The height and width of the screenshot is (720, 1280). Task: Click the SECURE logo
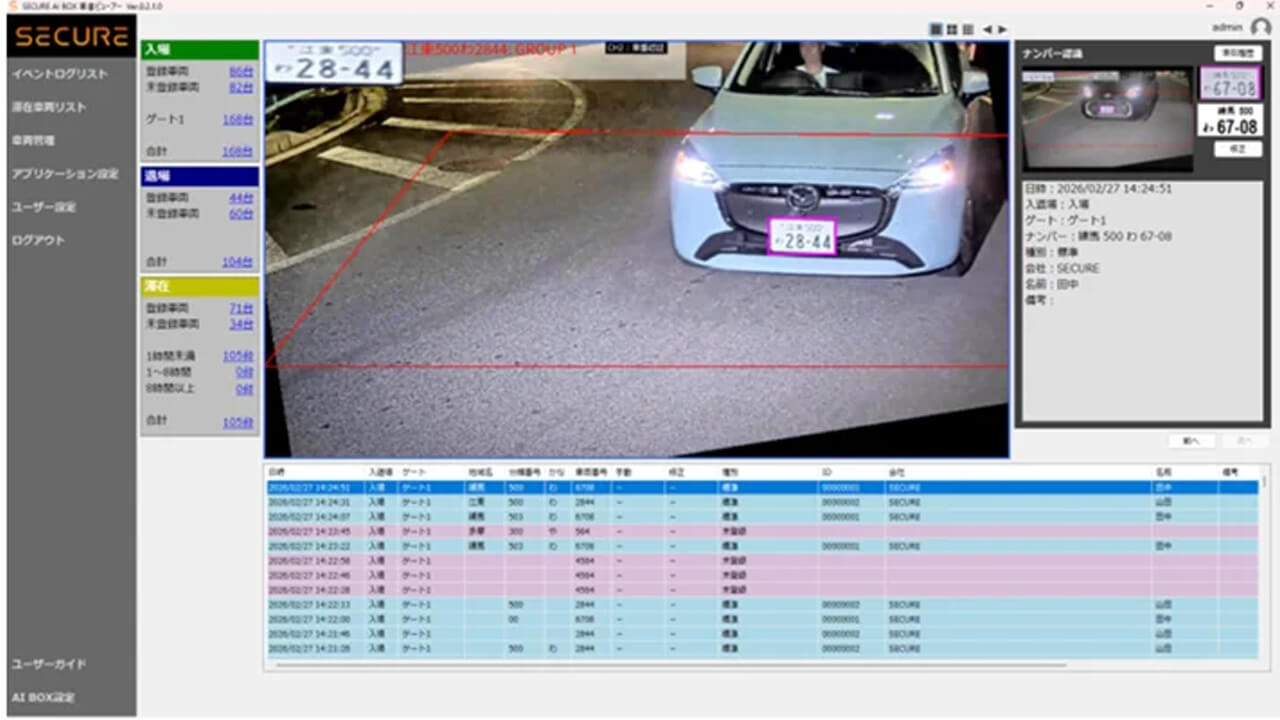pyautogui.click(x=72, y=37)
